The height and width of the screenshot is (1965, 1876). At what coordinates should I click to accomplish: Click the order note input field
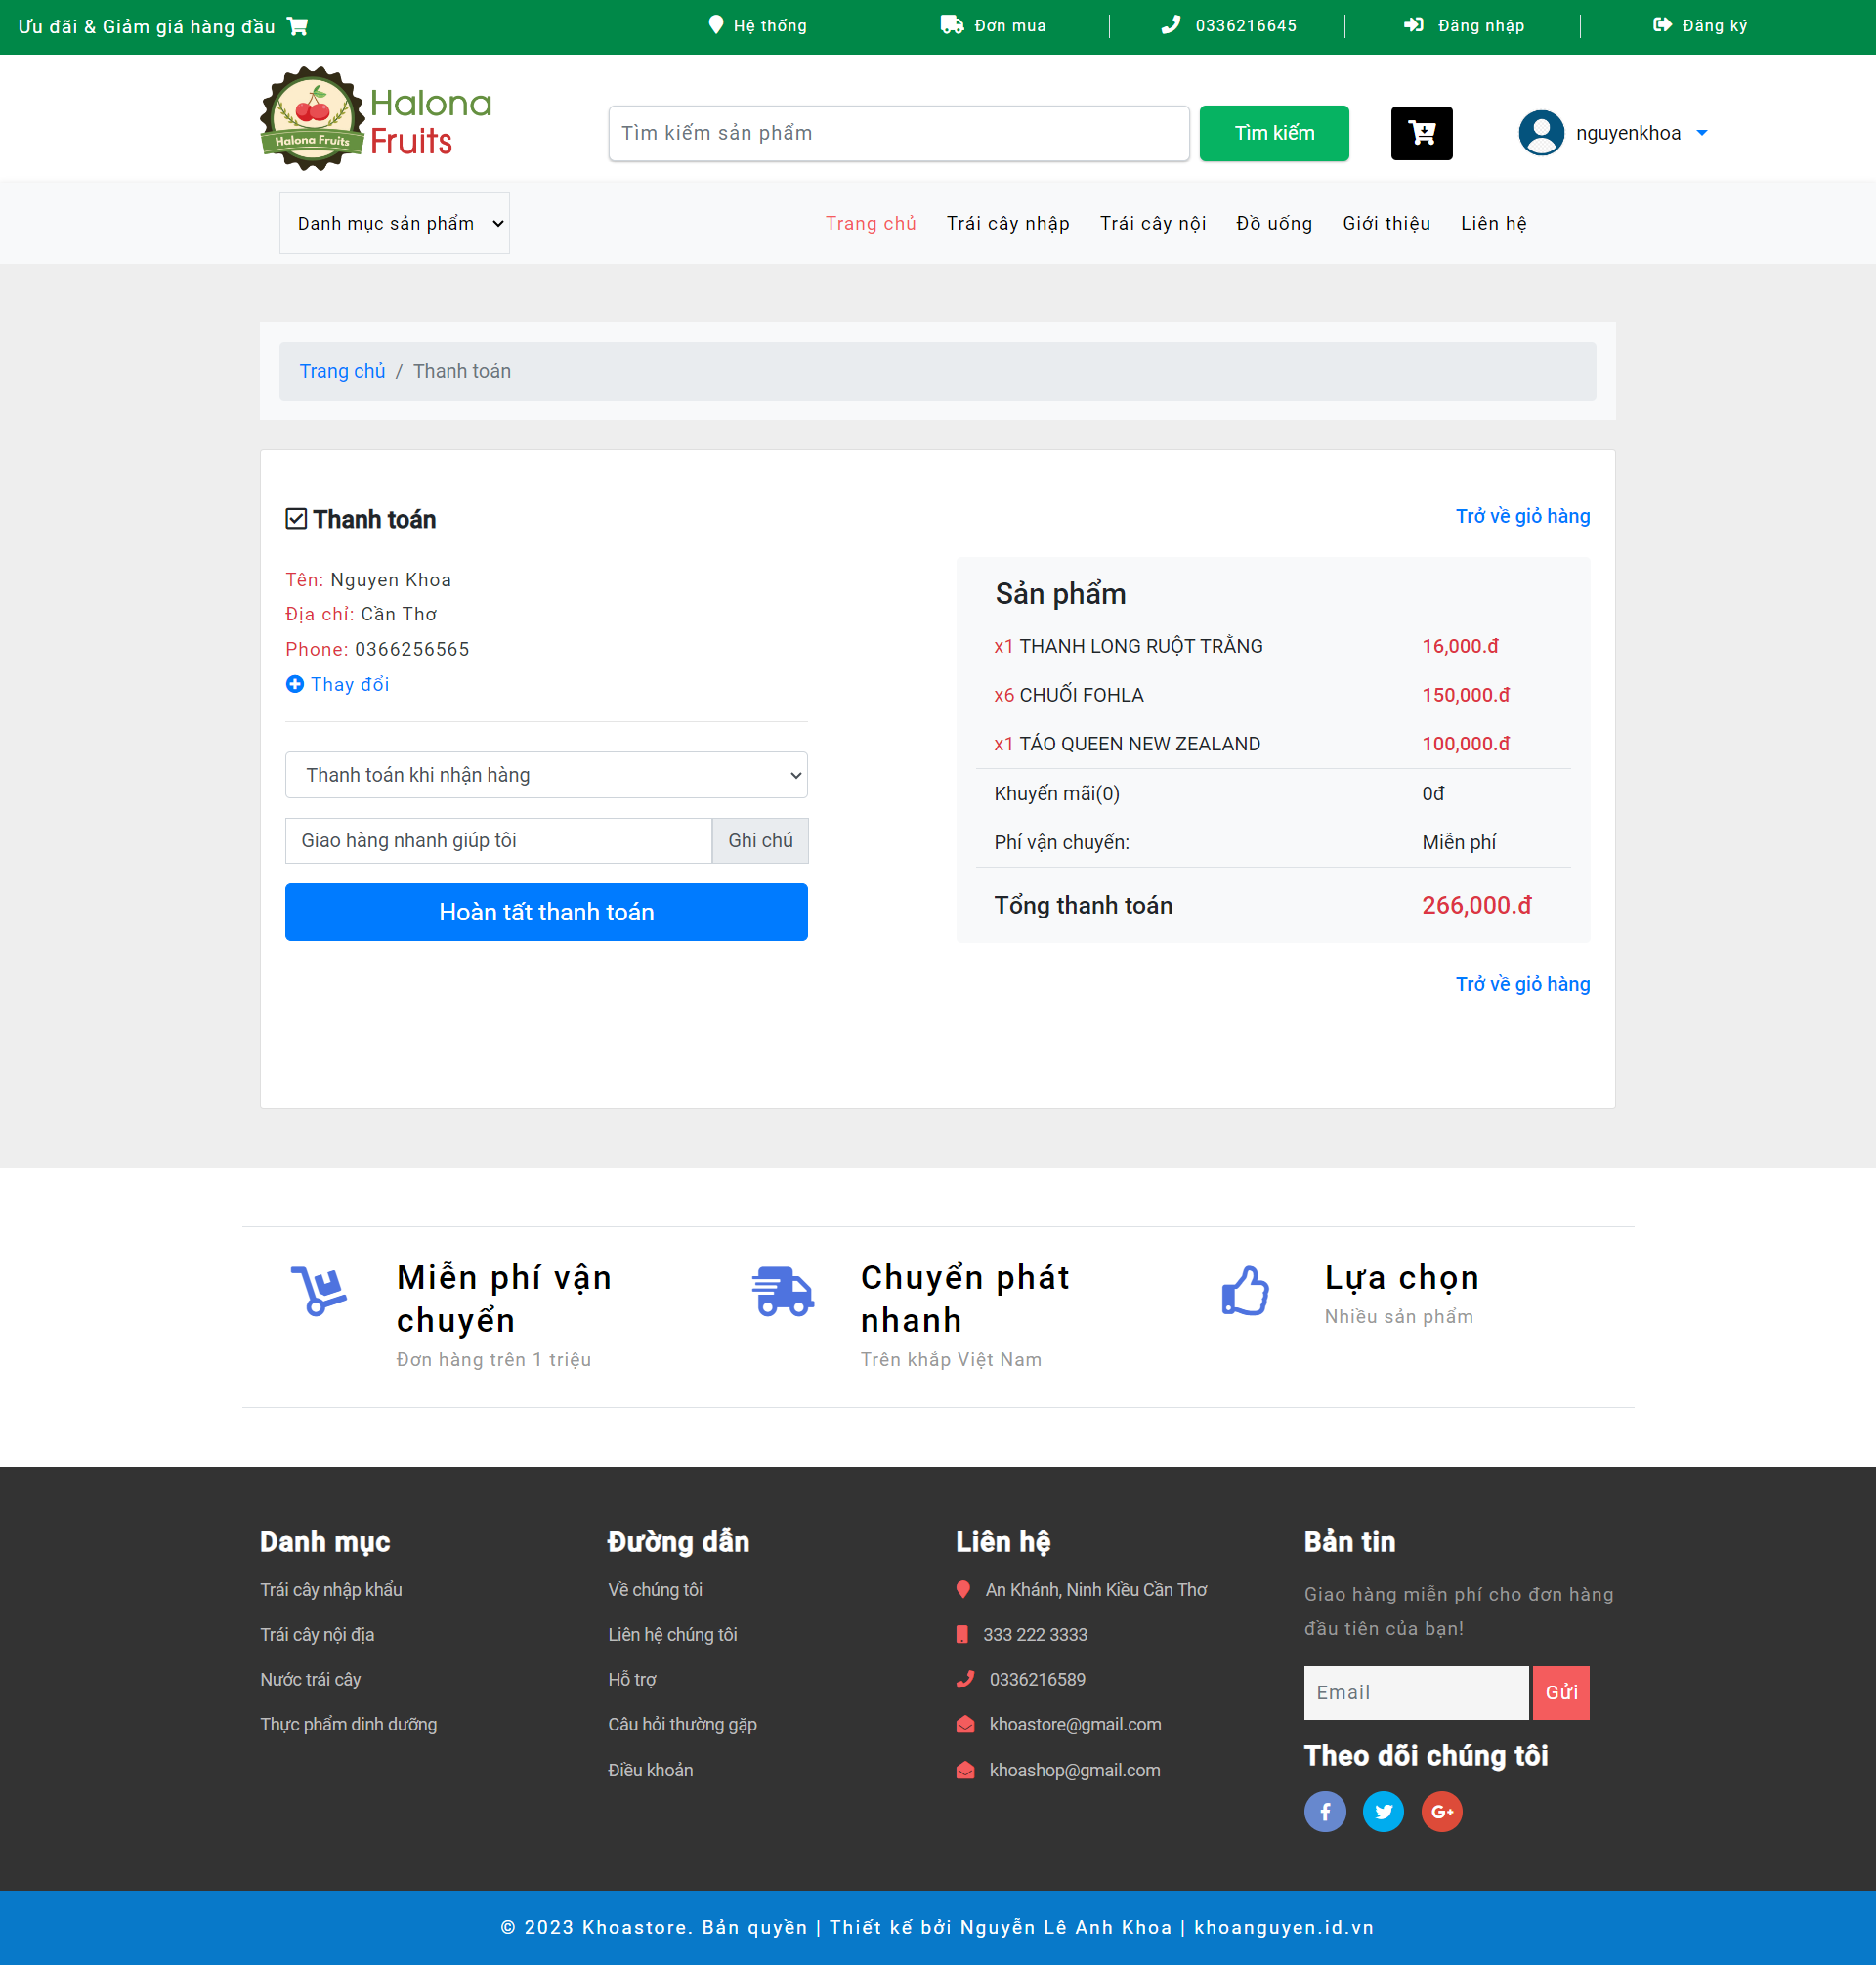point(498,841)
